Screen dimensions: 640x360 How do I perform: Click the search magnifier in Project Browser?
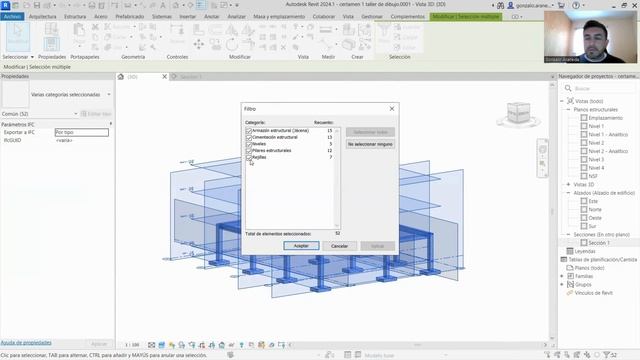tap(568, 88)
